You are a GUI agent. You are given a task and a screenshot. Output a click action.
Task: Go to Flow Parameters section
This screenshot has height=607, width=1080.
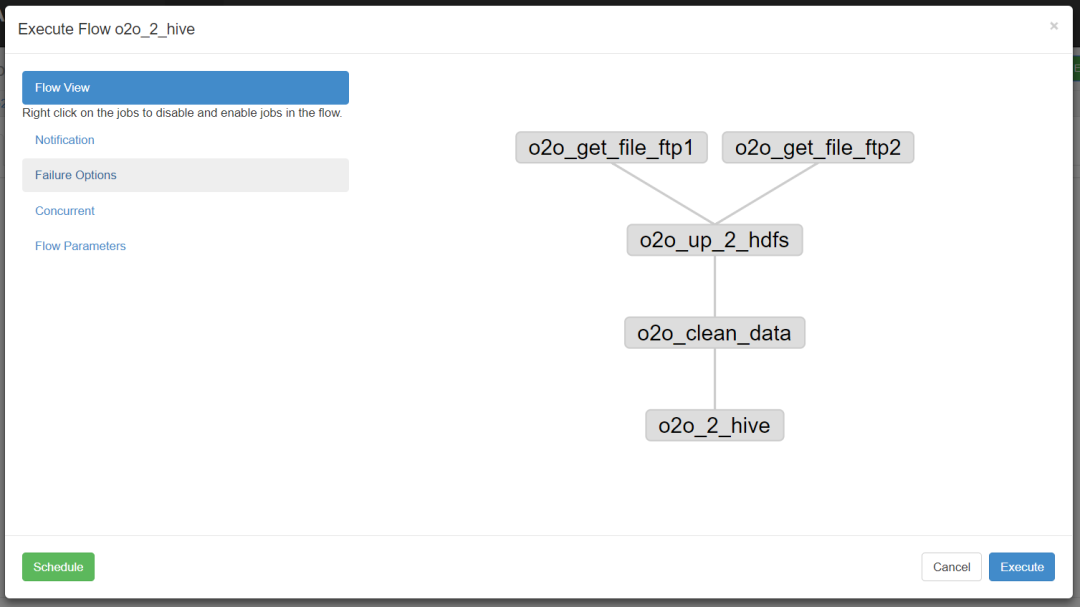tap(81, 246)
